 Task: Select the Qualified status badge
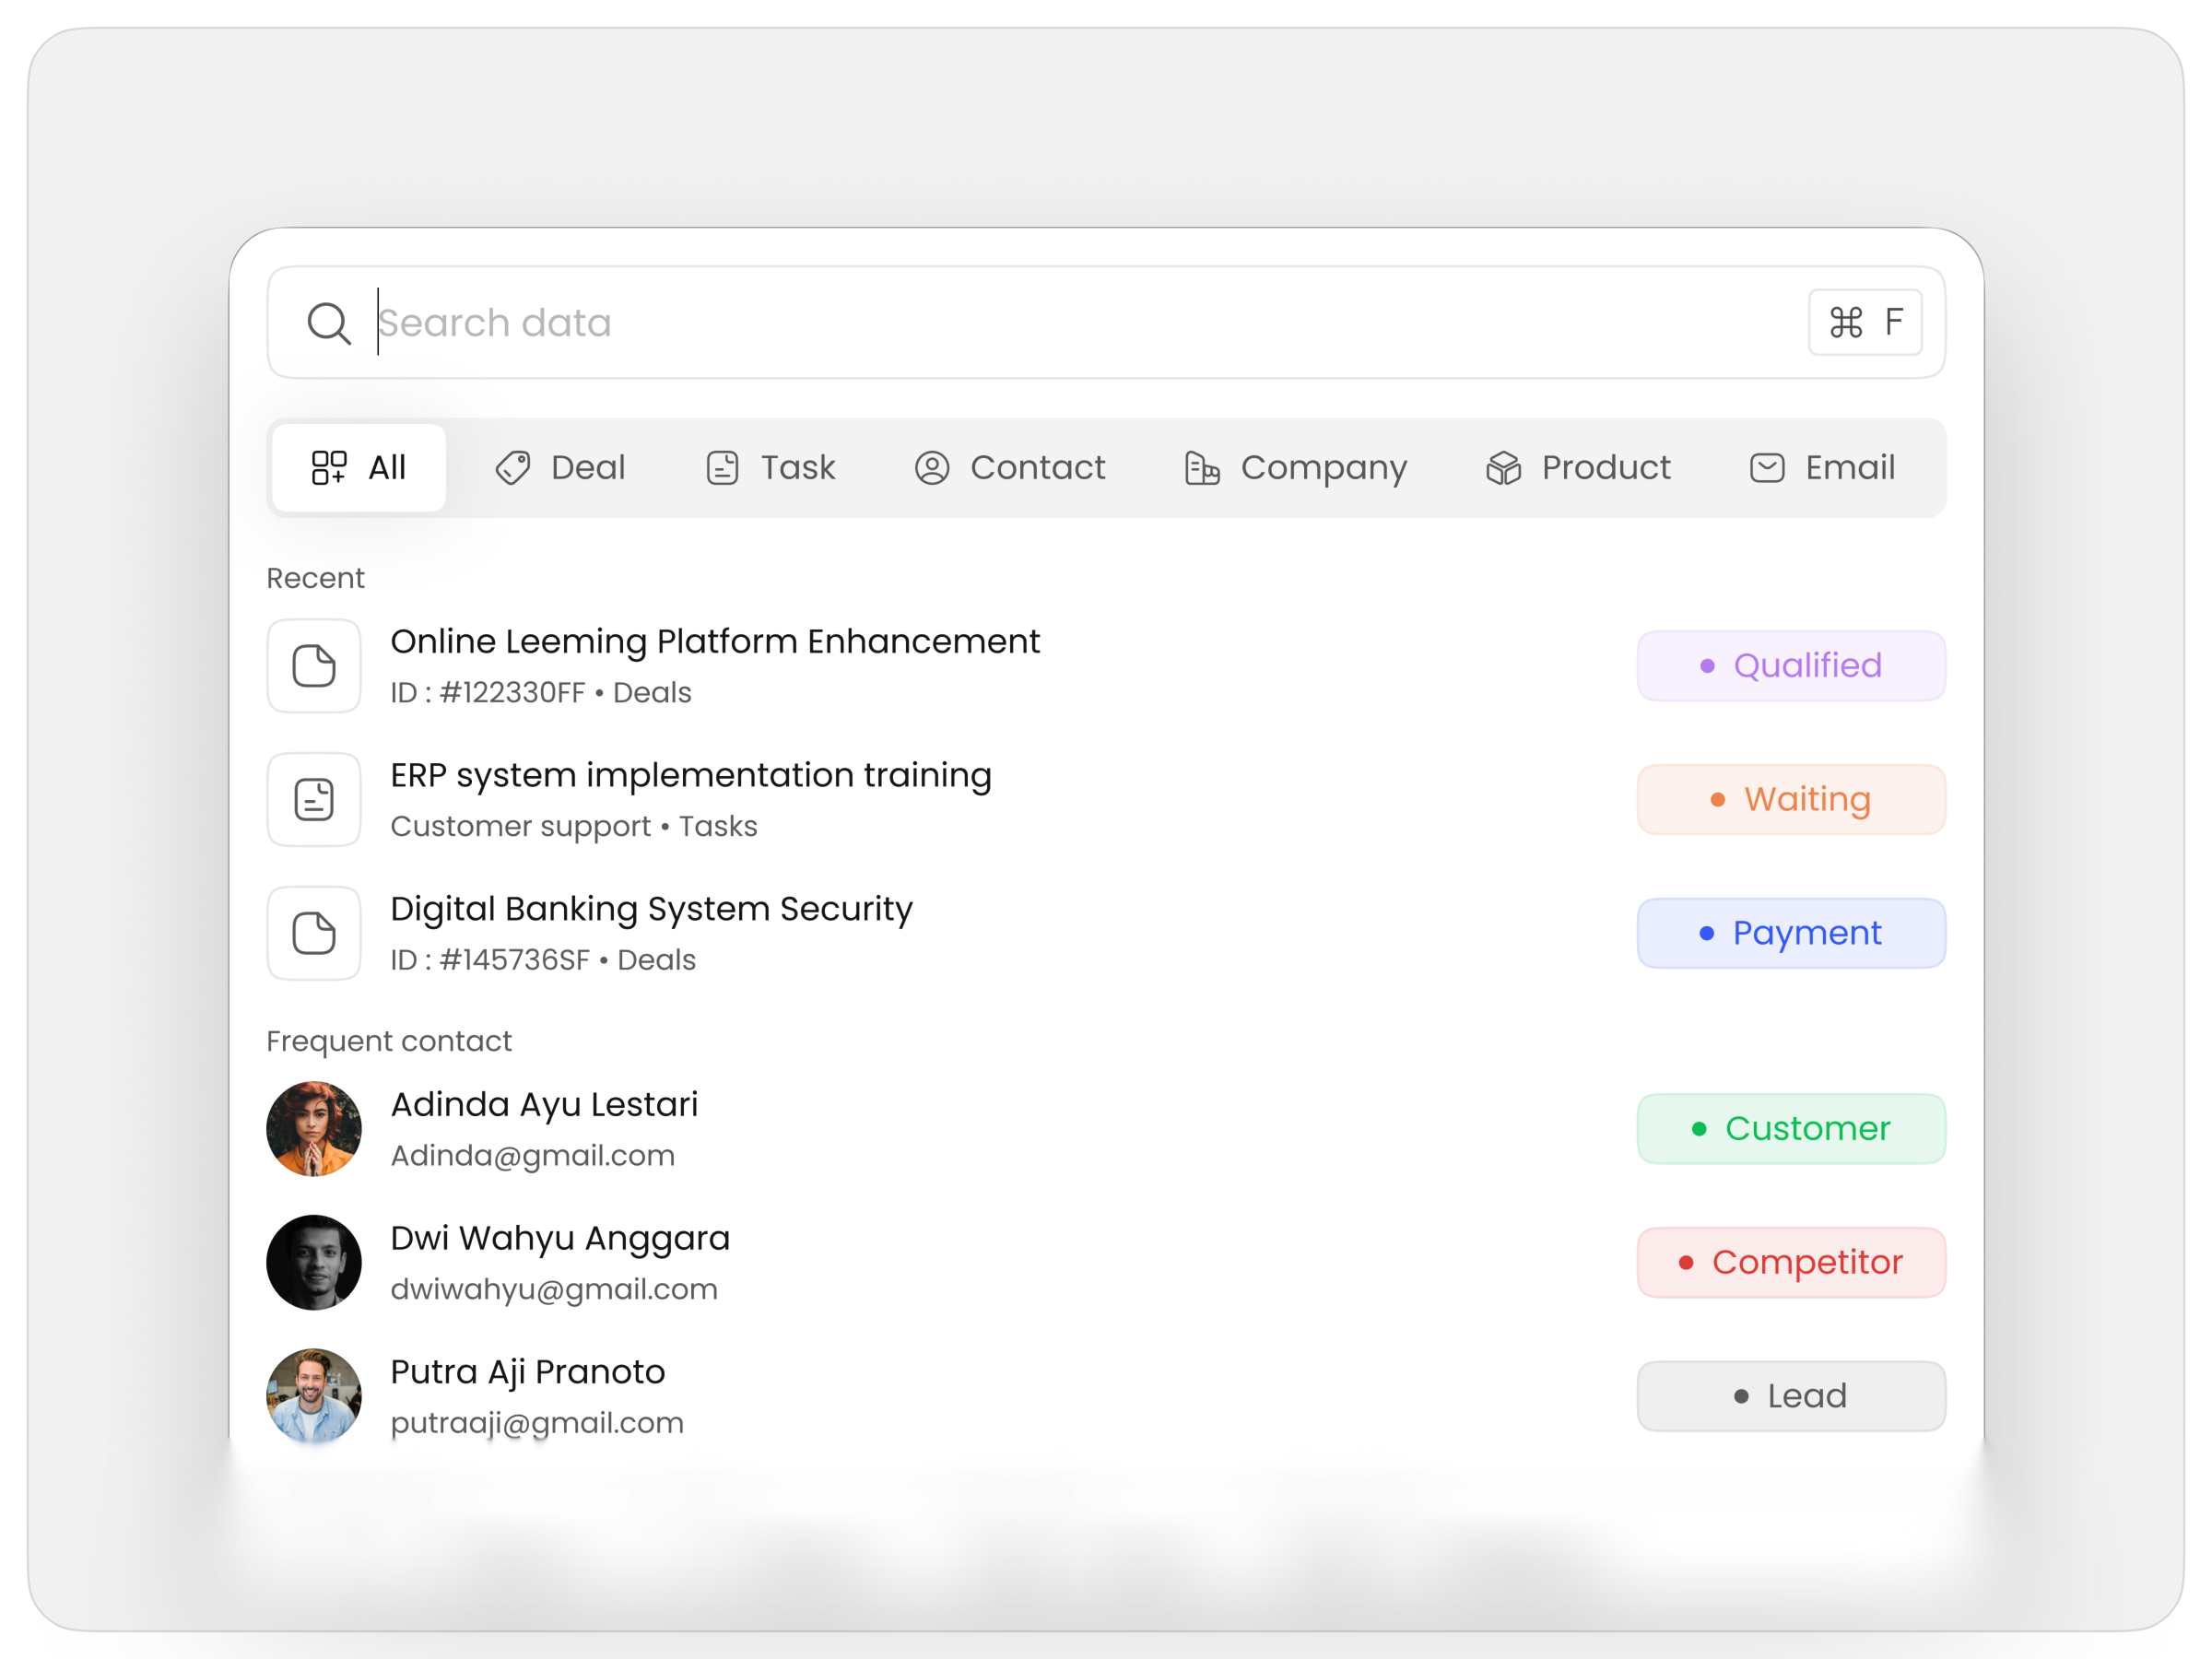tap(1790, 665)
